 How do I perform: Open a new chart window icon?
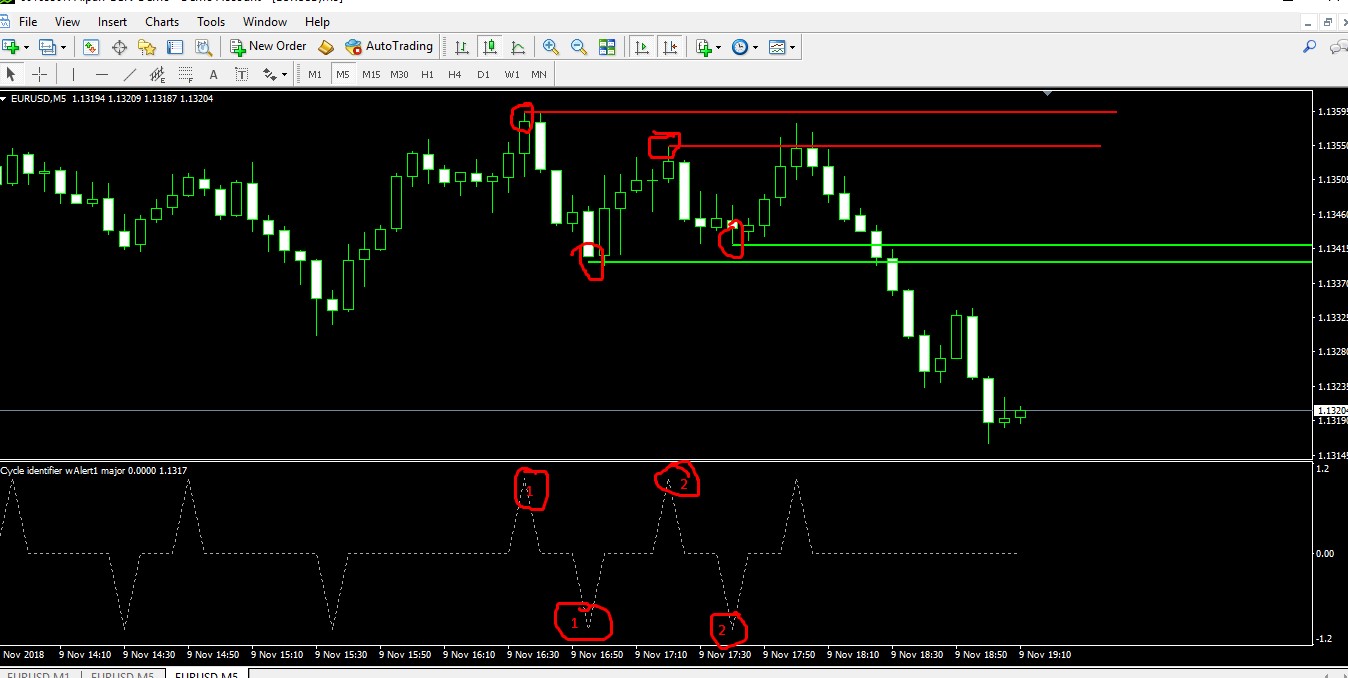12,46
